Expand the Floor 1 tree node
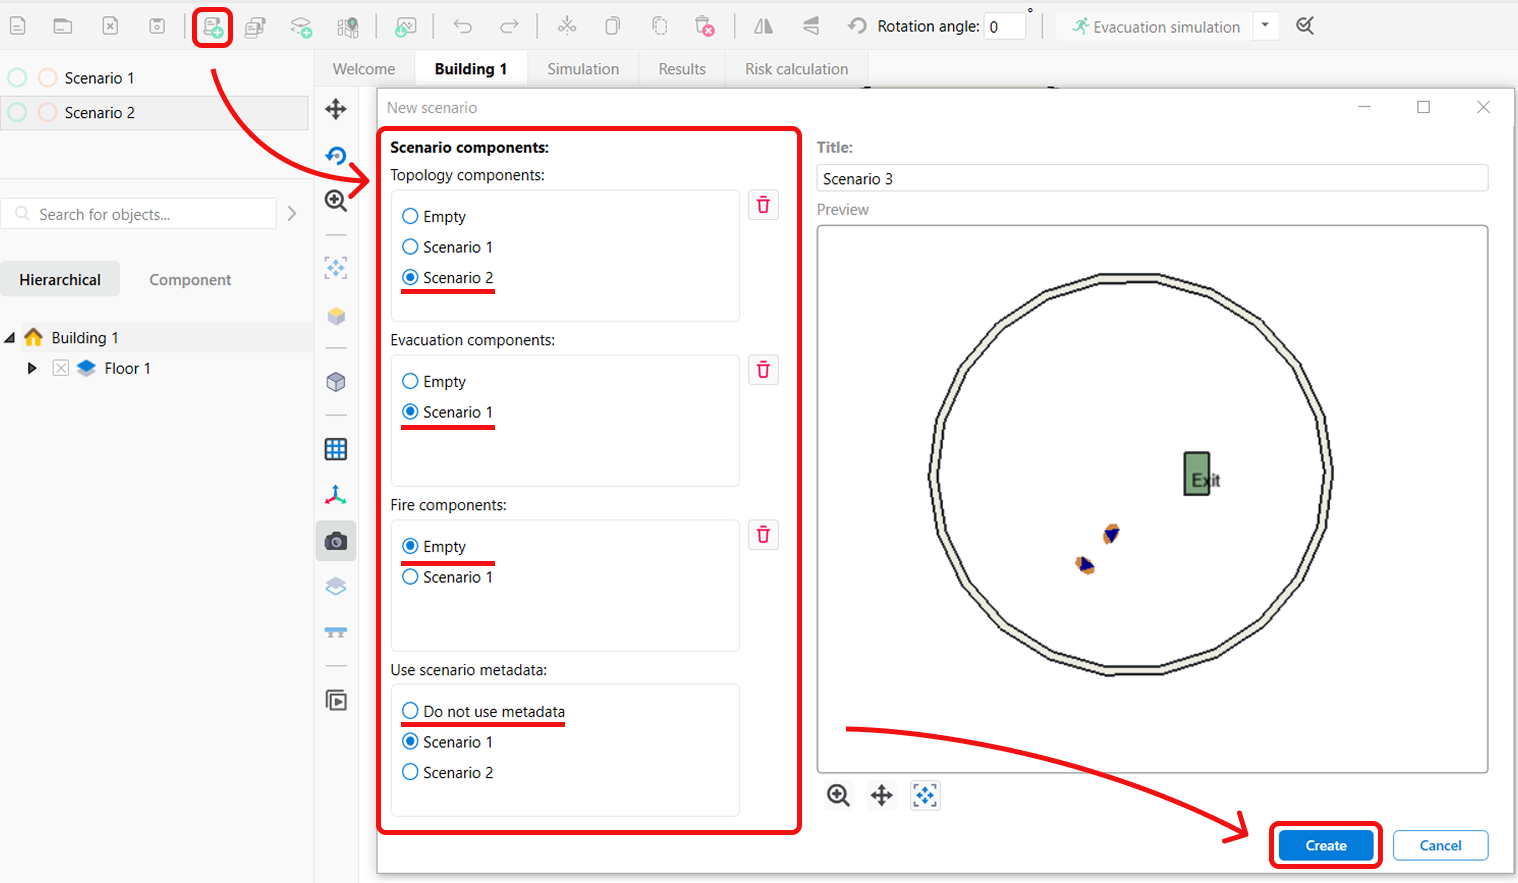 (x=32, y=368)
